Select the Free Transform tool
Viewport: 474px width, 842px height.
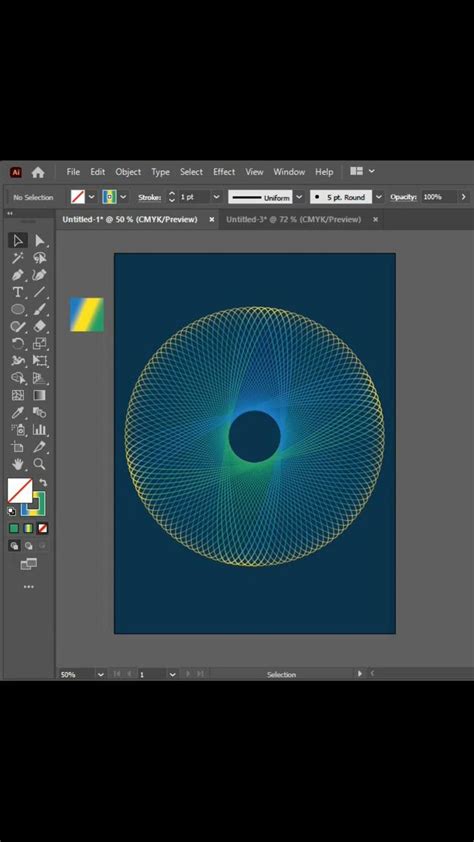click(x=39, y=361)
